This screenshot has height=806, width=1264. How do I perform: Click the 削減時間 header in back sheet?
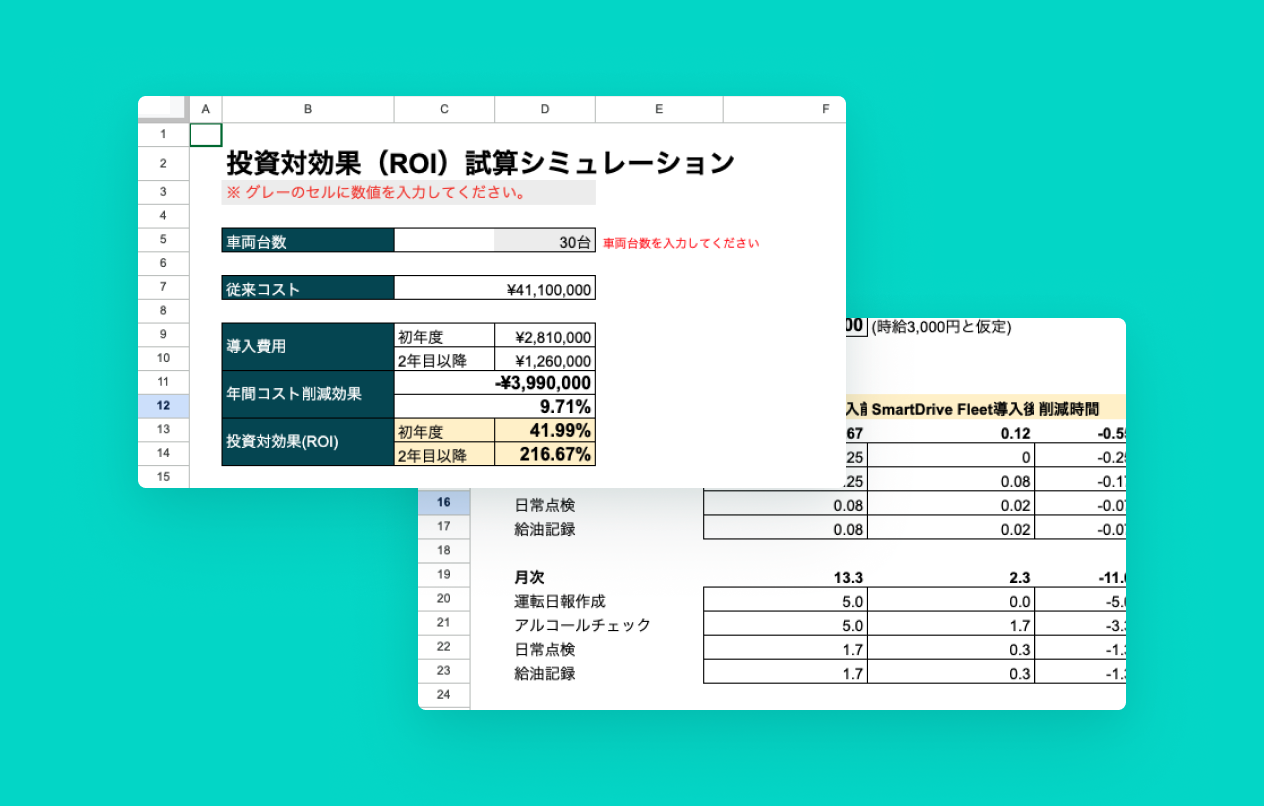1068,408
